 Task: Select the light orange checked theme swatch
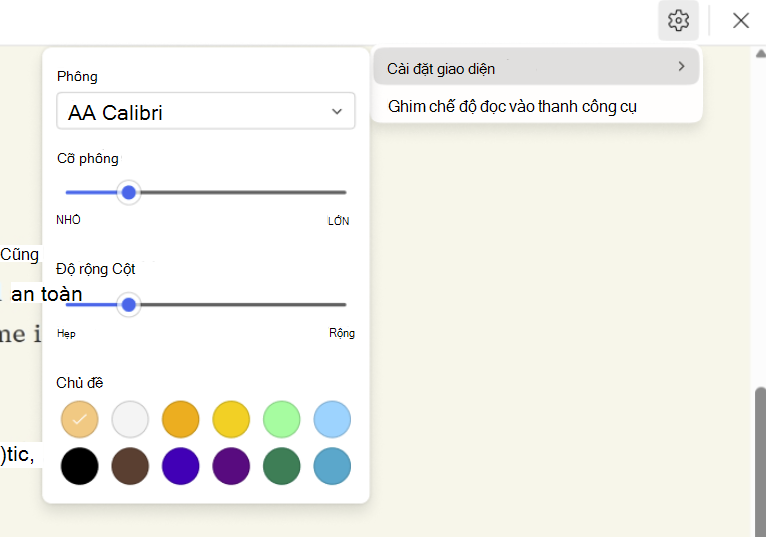[80, 419]
